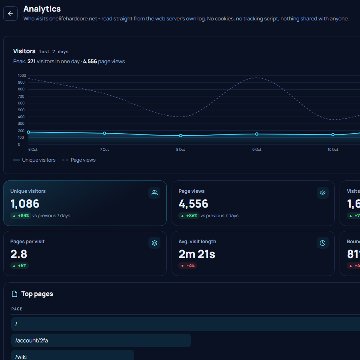Screen dimensions: 360x360
Task: Click the Analytics page heading
Action: [42, 9]
